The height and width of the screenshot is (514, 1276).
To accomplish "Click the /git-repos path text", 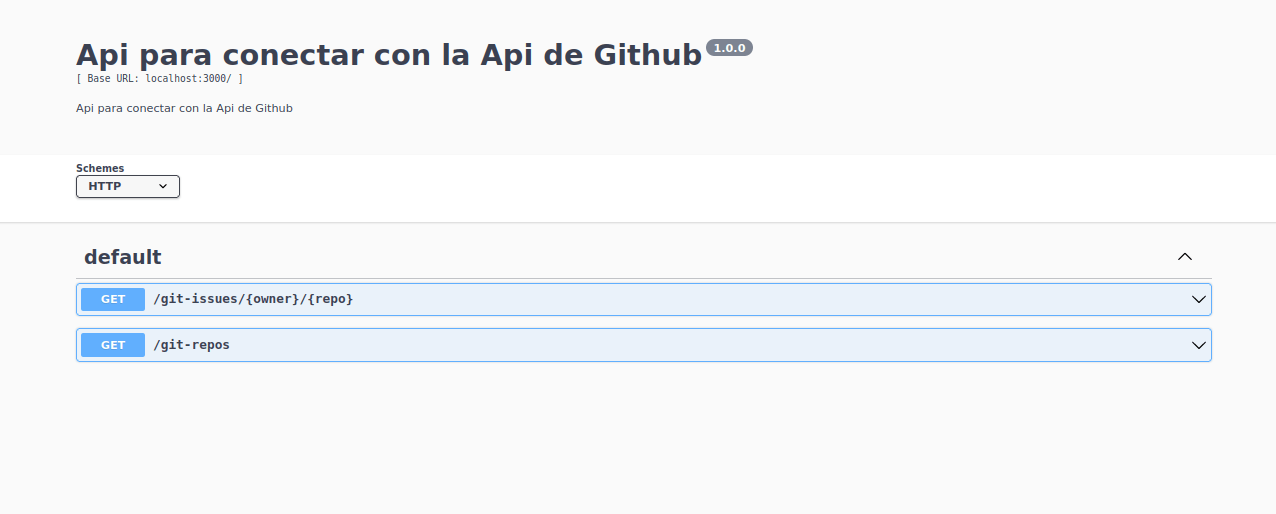I will (x=191, y=345).
